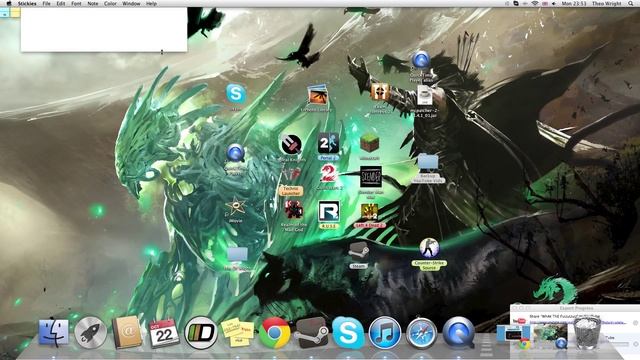640x360 pixels.
Task: Launch Google Chrome from the Dock
Action: click(x=274, y=333)
